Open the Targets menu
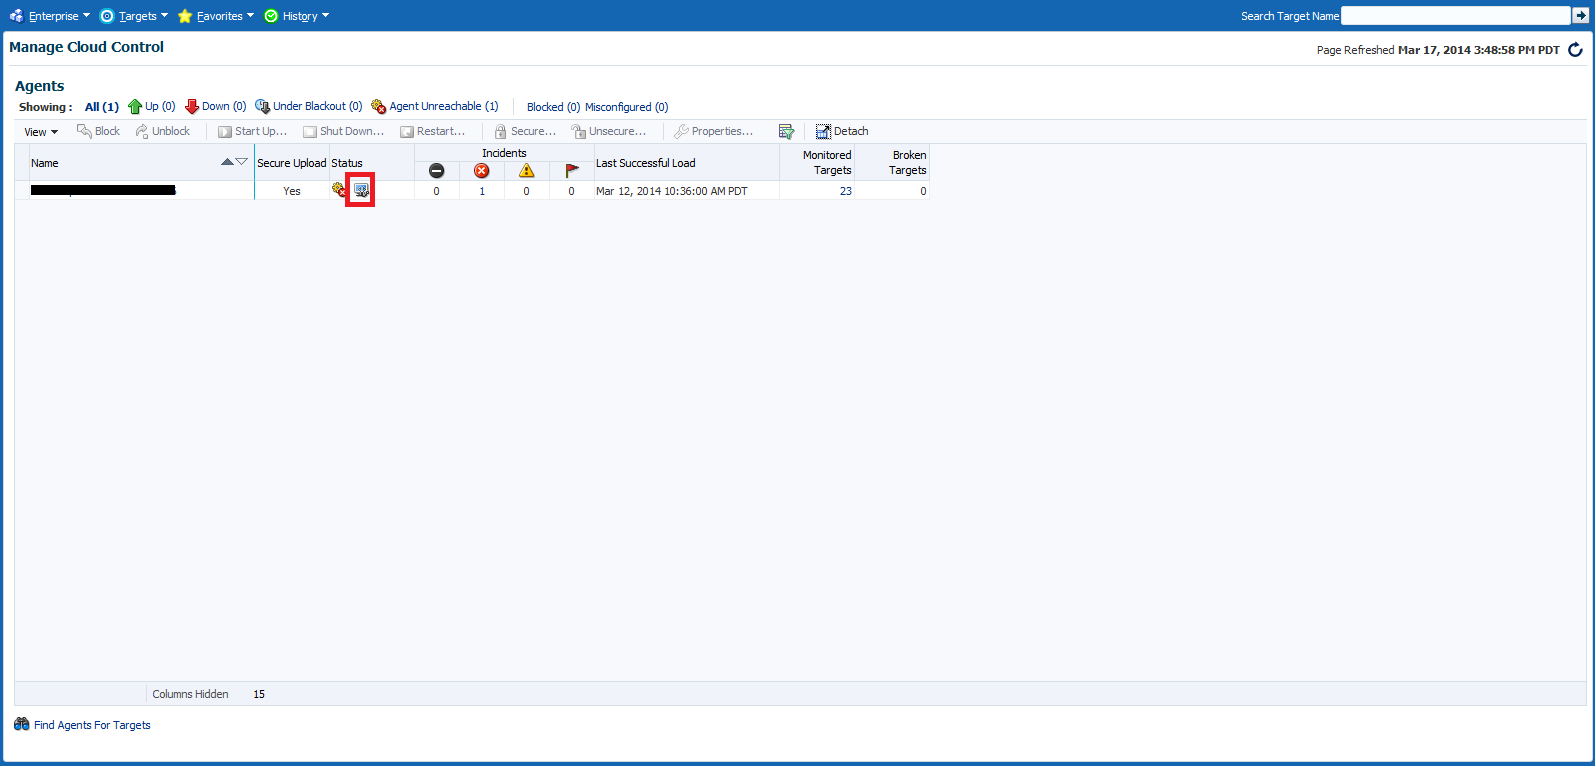 134,16
